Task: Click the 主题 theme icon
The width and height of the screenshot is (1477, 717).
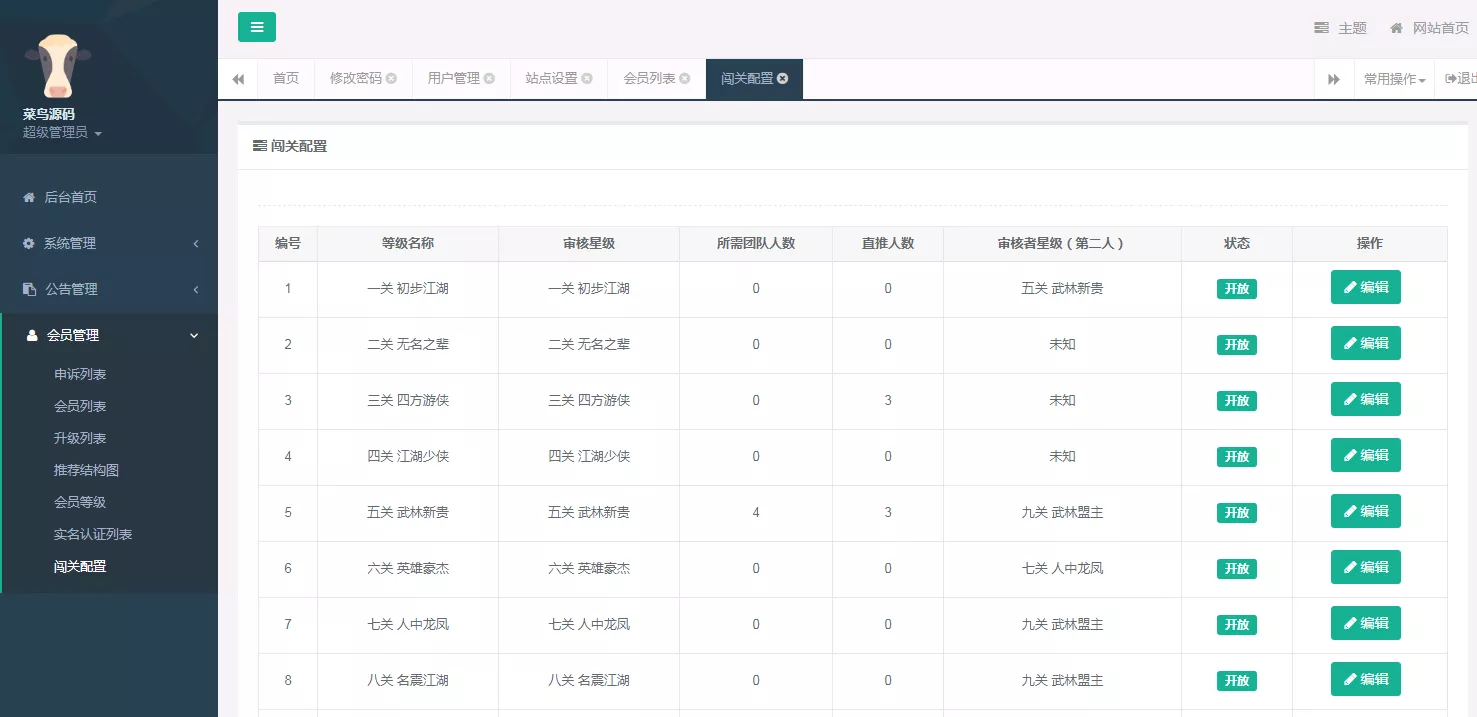Action: tap(1321, 28)
